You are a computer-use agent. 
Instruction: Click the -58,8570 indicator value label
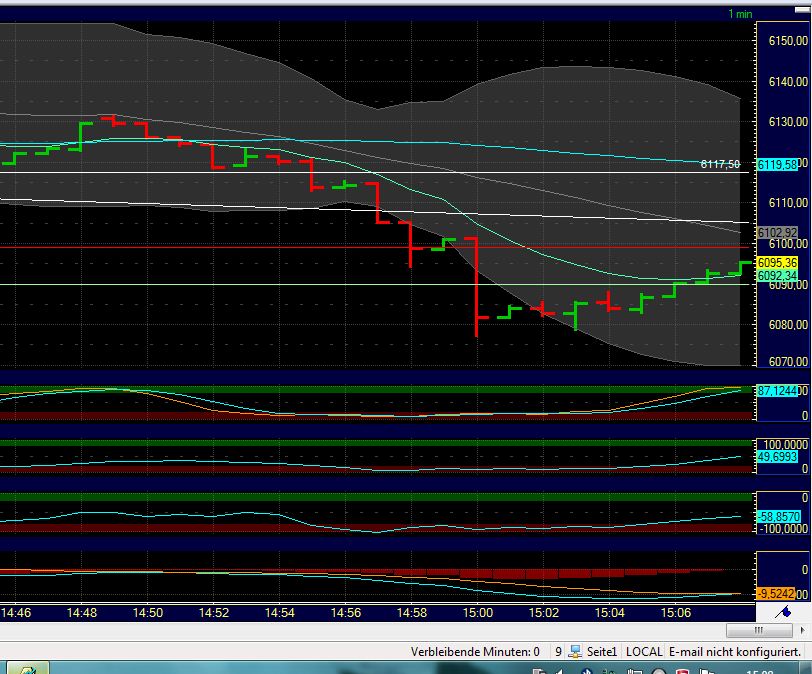pyautogui.click(x=777, y=516)
